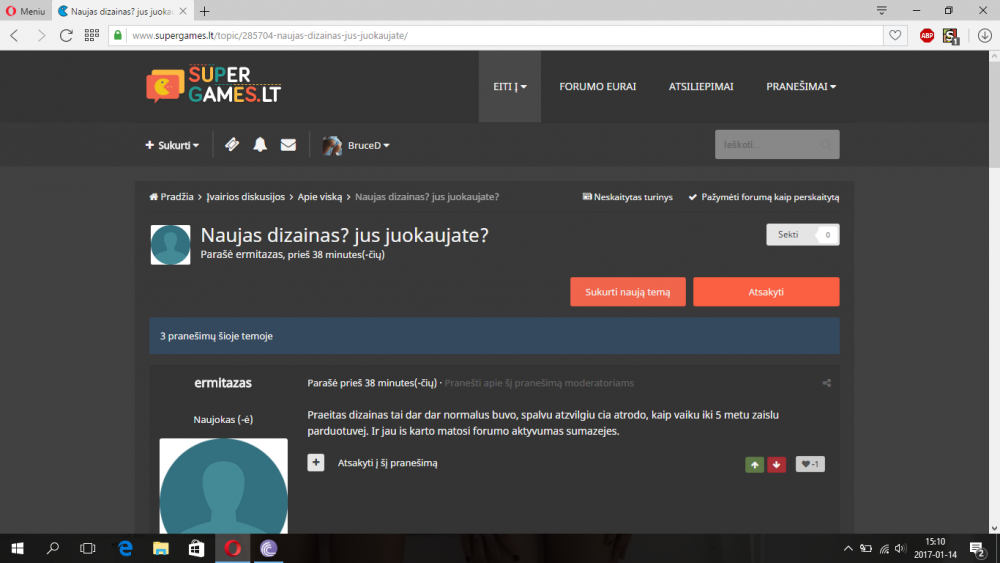1000x563 pixels.
Task: Click the Atsakyti button
Action: coord(766,292)
